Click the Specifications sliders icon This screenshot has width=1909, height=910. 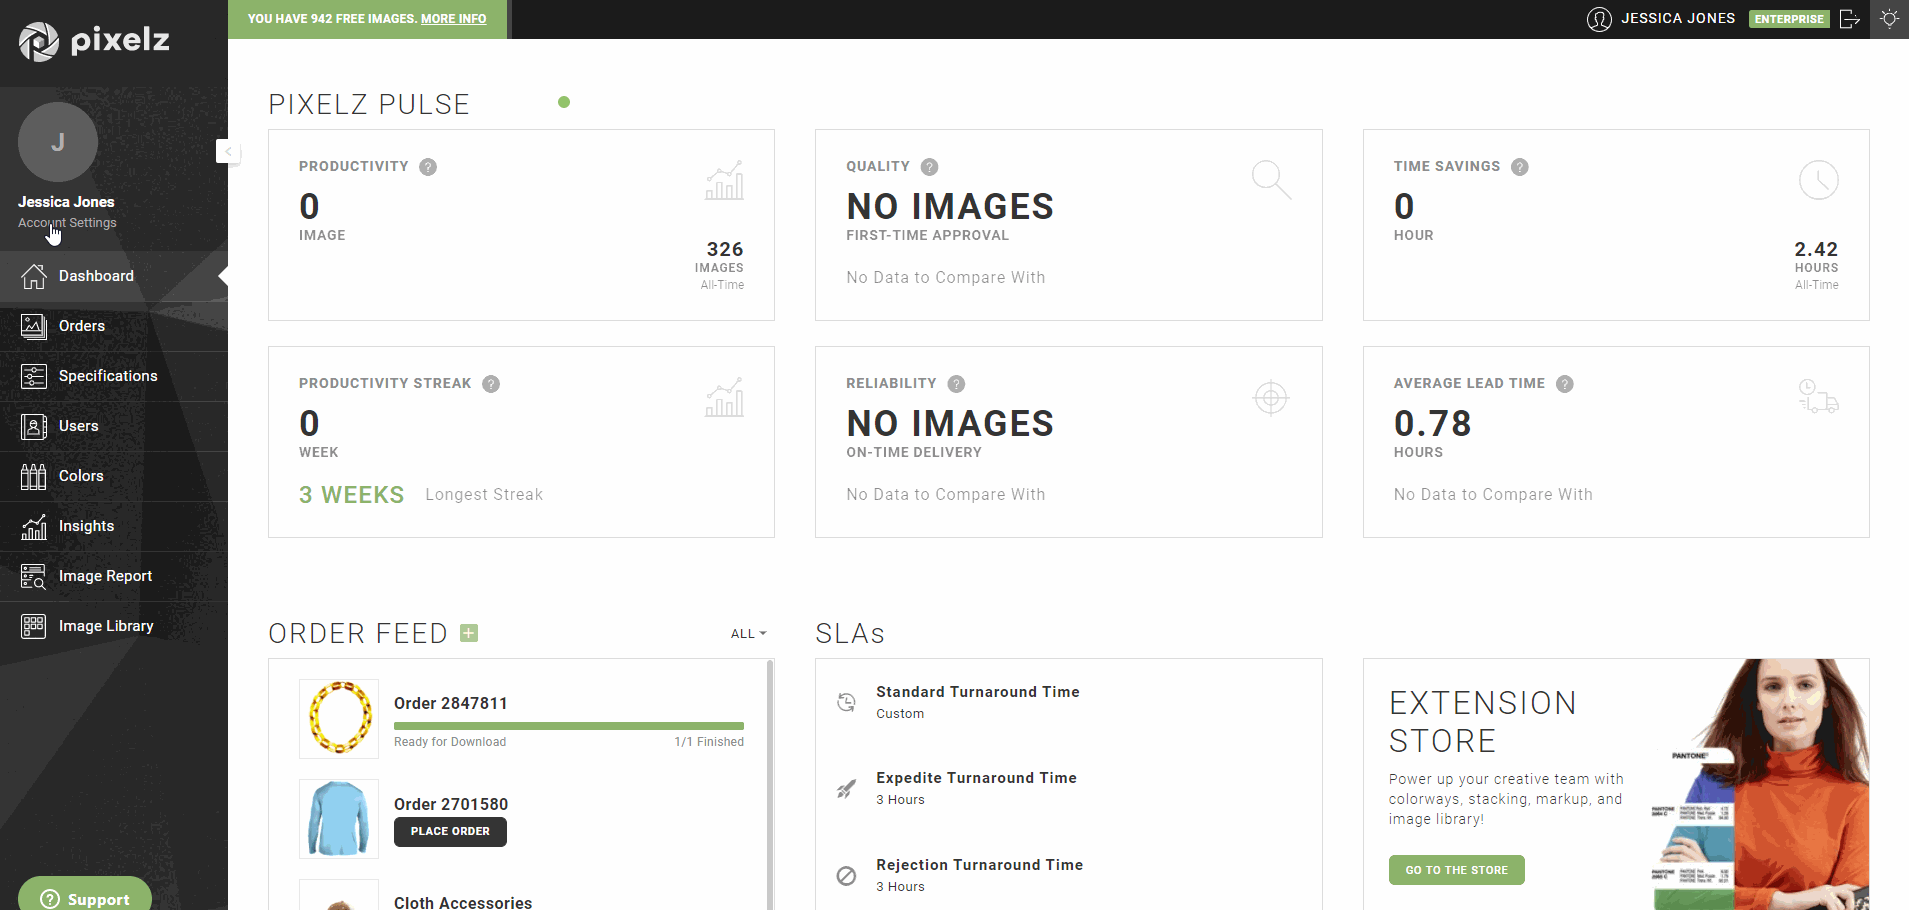click(x=34, y=376)
